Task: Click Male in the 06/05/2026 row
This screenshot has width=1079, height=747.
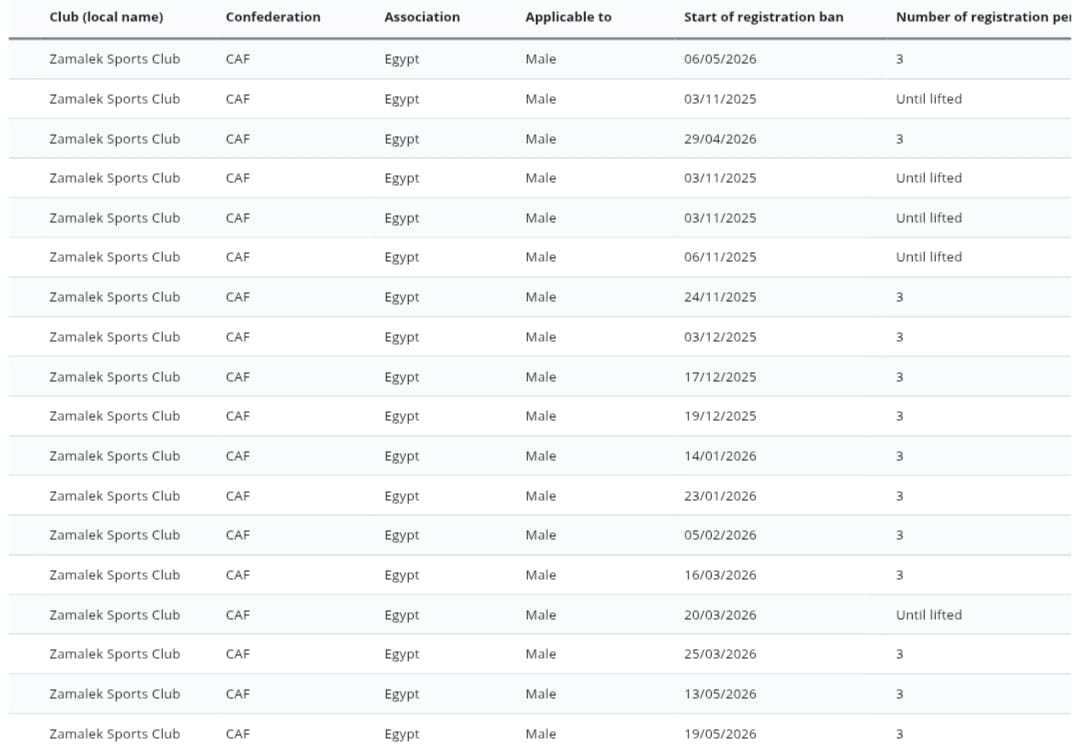Action: [x=540, y=59]
